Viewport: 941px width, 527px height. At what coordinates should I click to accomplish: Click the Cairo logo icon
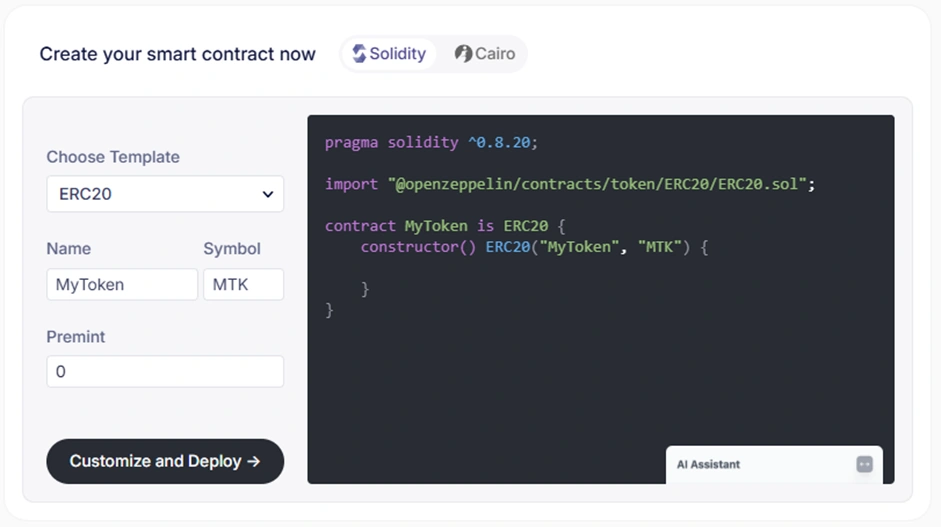point(463,54)
